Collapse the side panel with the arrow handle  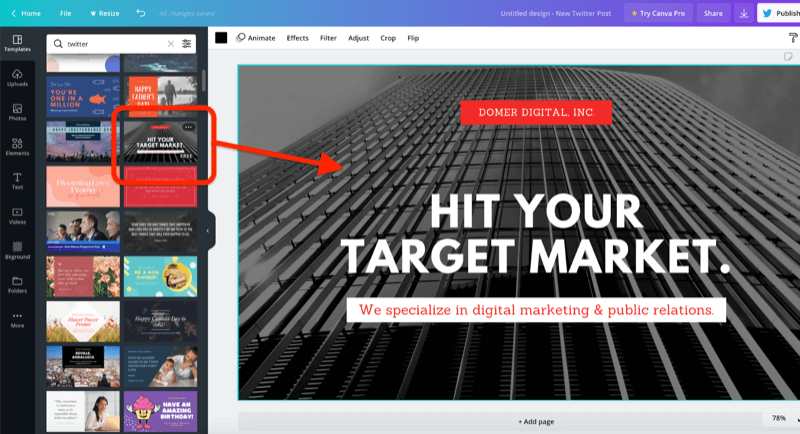[x=208, y=231]
